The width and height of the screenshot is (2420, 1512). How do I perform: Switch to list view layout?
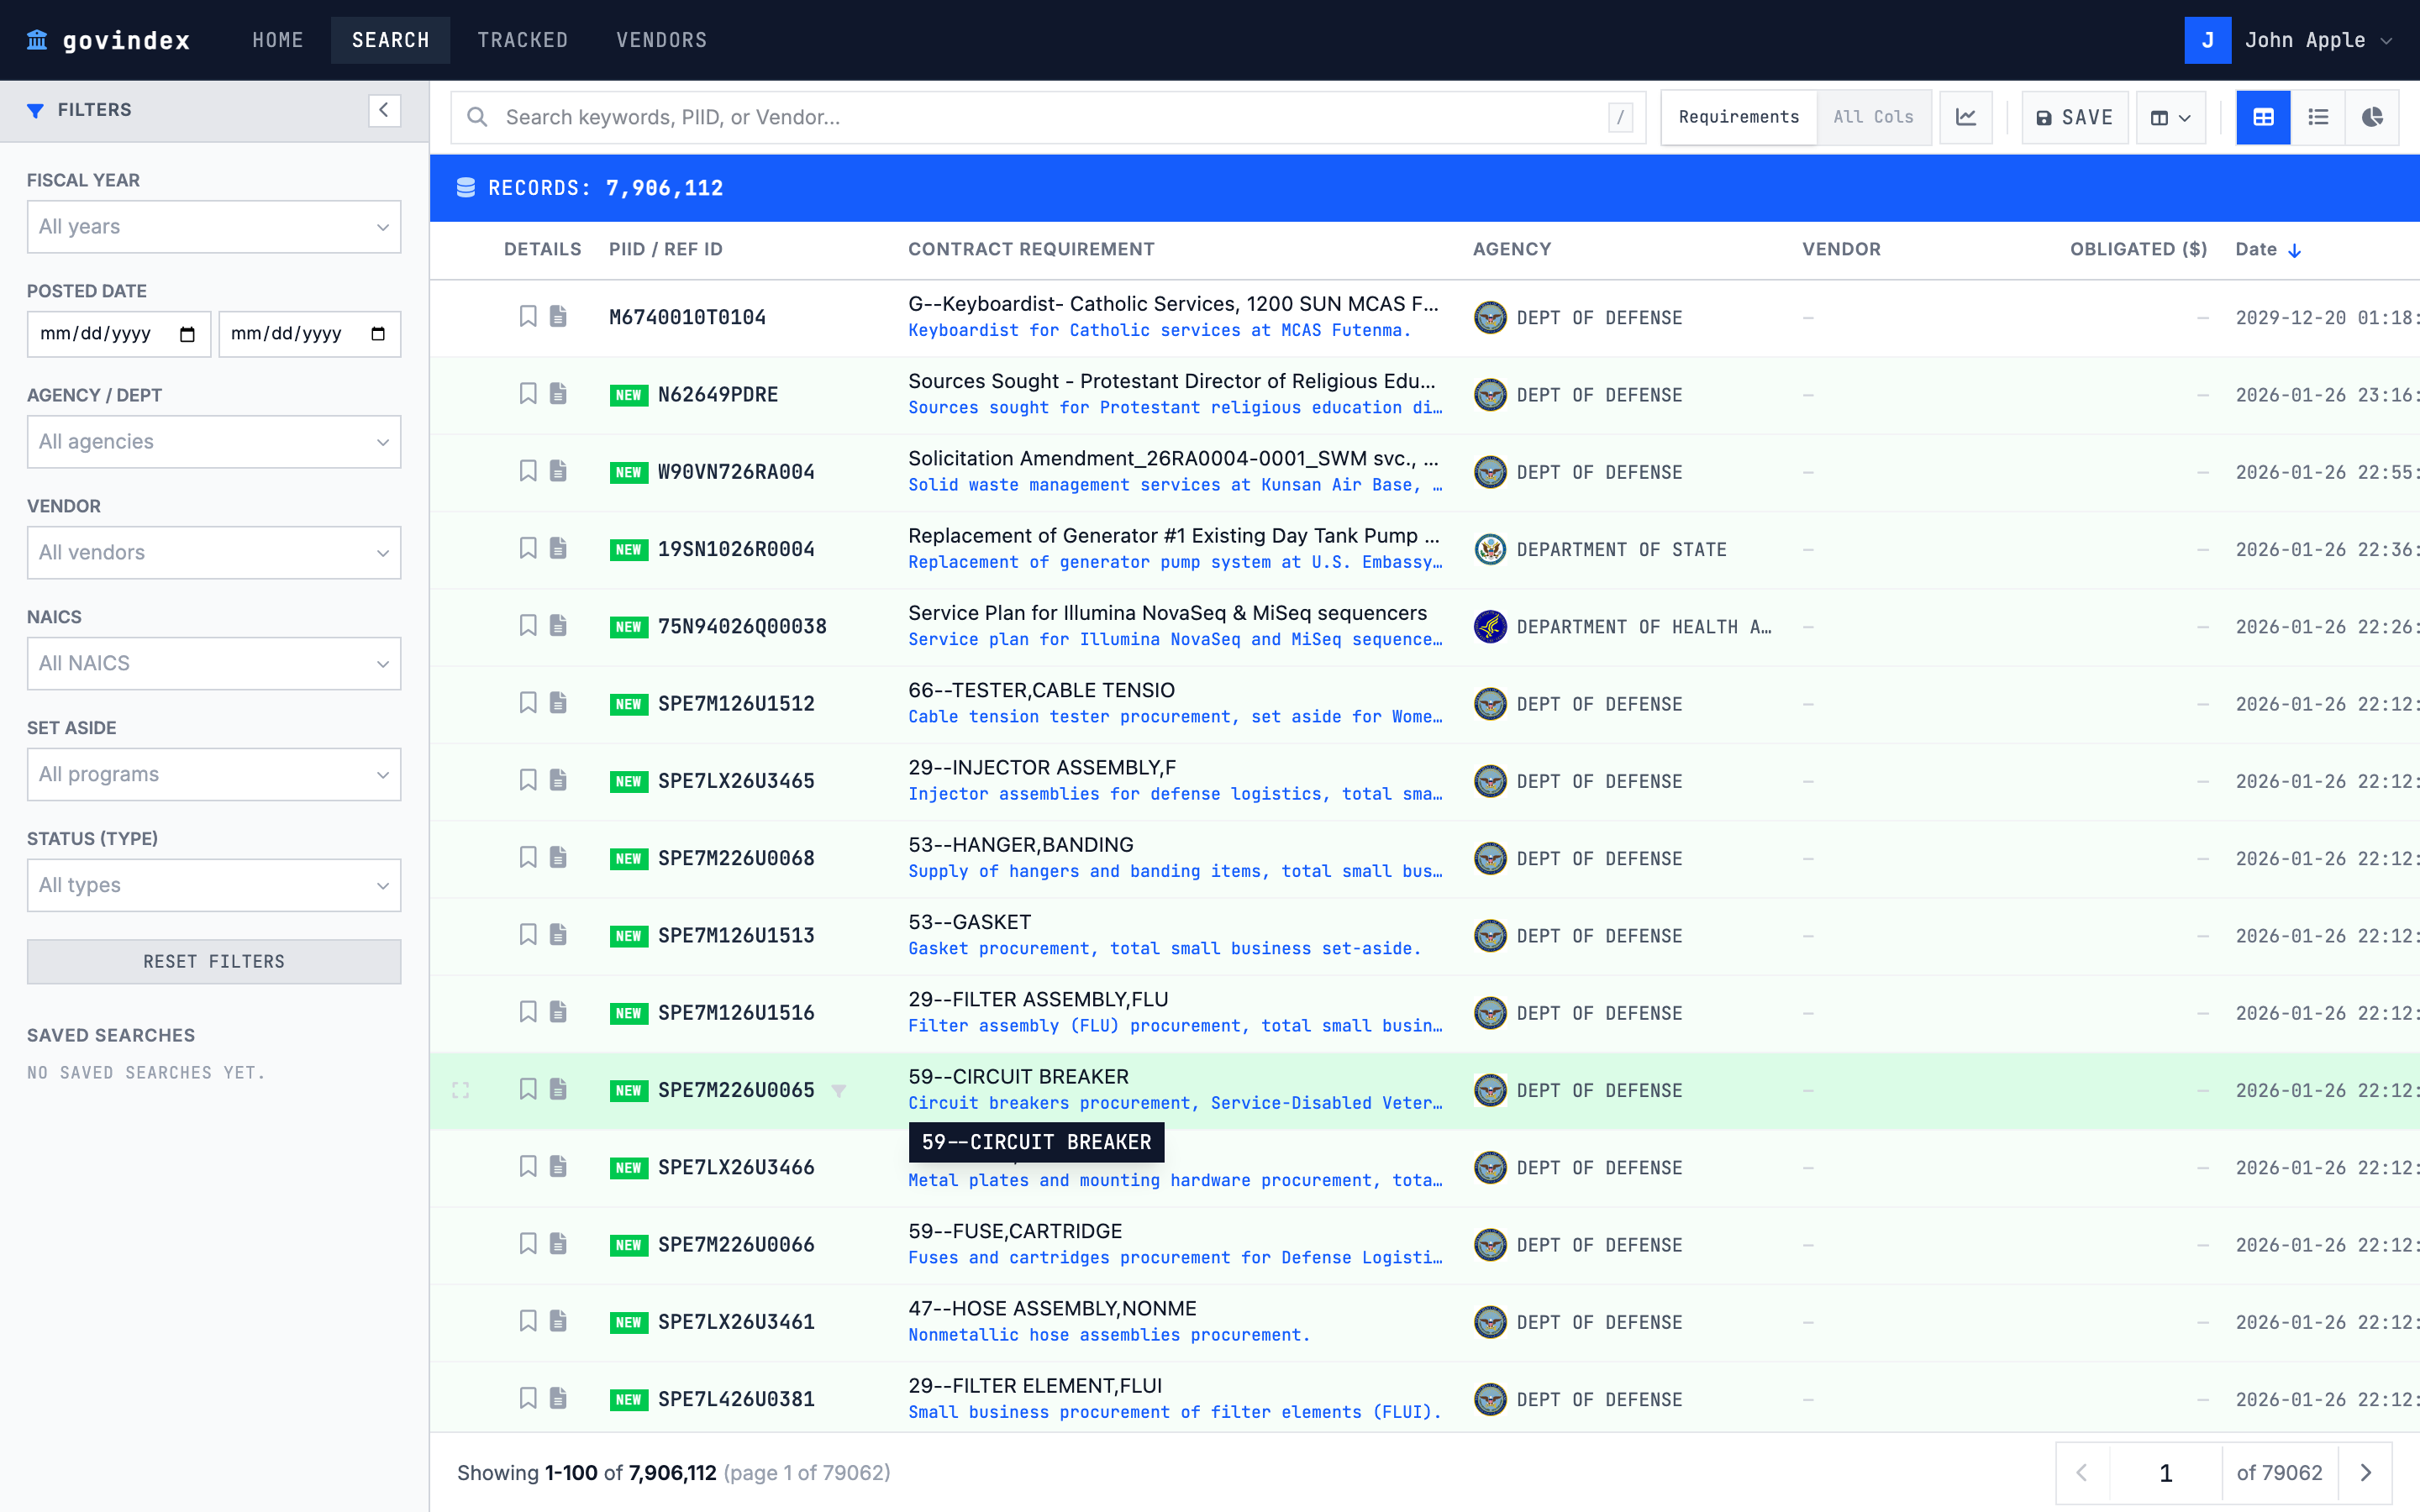(2318, 117)
